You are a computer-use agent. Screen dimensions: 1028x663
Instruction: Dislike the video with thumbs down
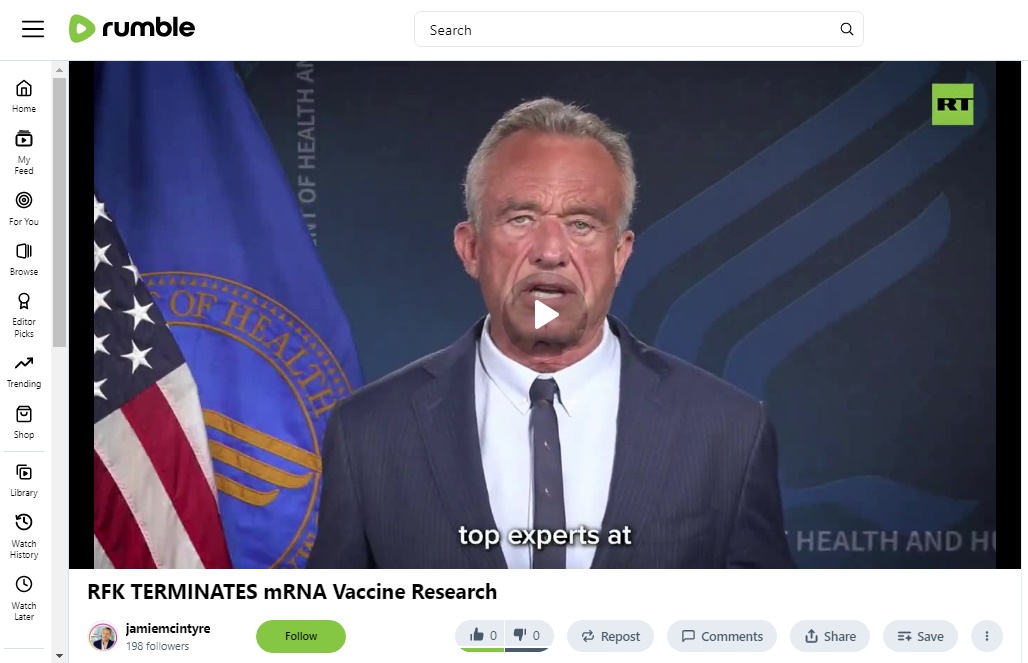[528, 636]
